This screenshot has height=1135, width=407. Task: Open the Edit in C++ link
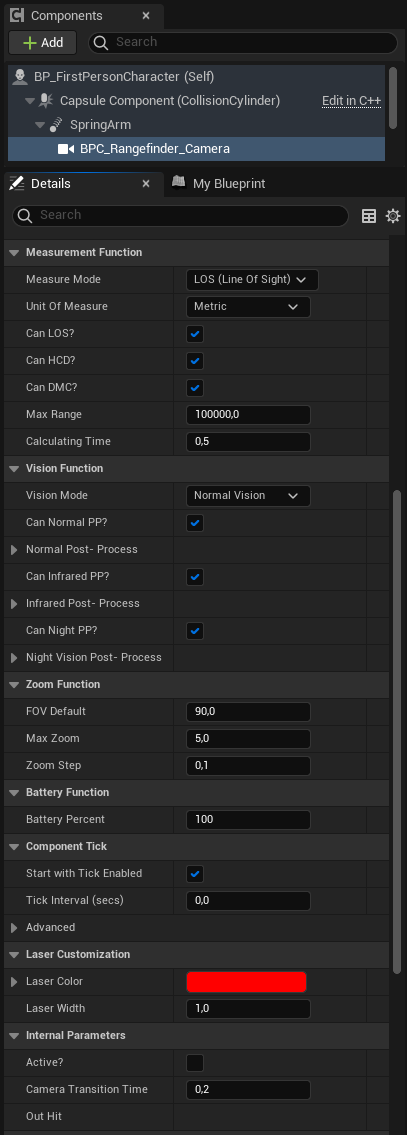351,101
